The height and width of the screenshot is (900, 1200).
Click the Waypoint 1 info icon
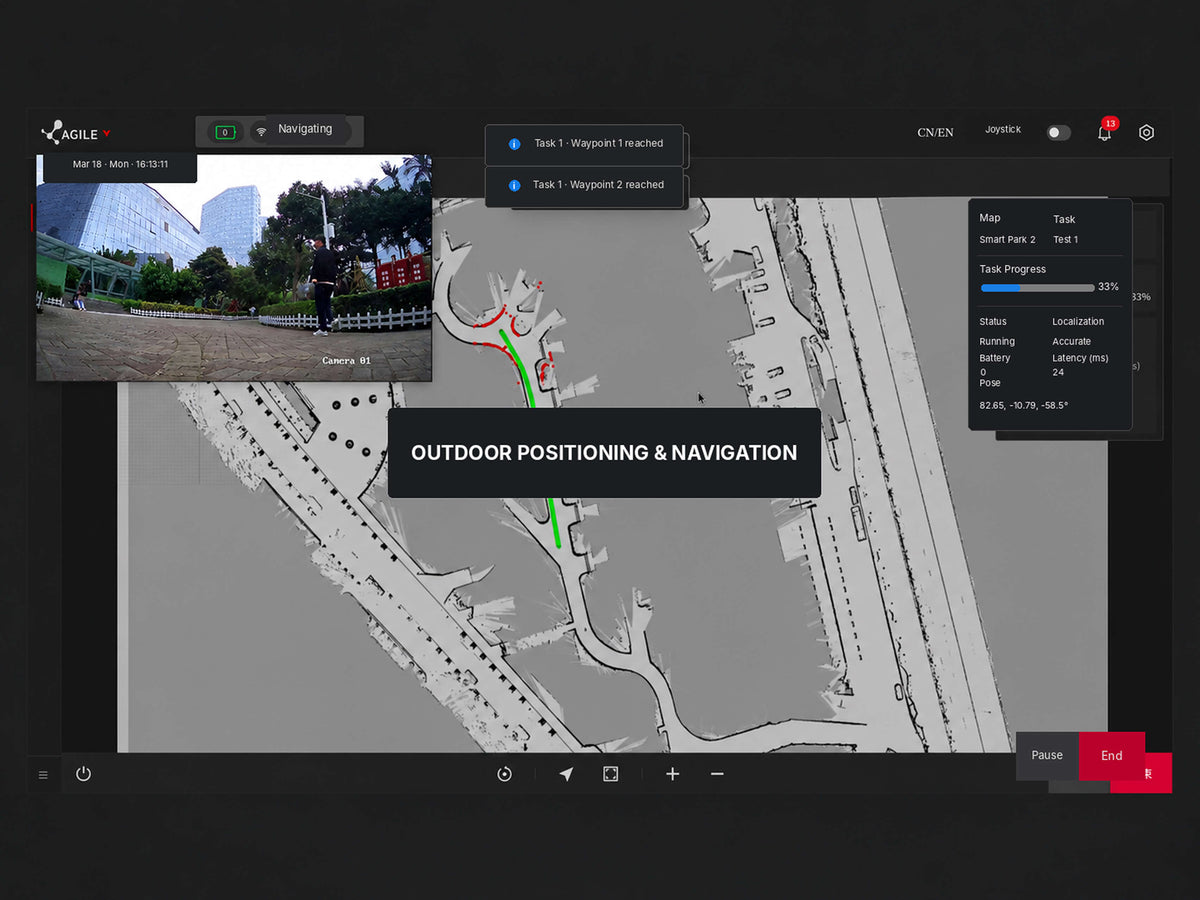pos(514,144)
